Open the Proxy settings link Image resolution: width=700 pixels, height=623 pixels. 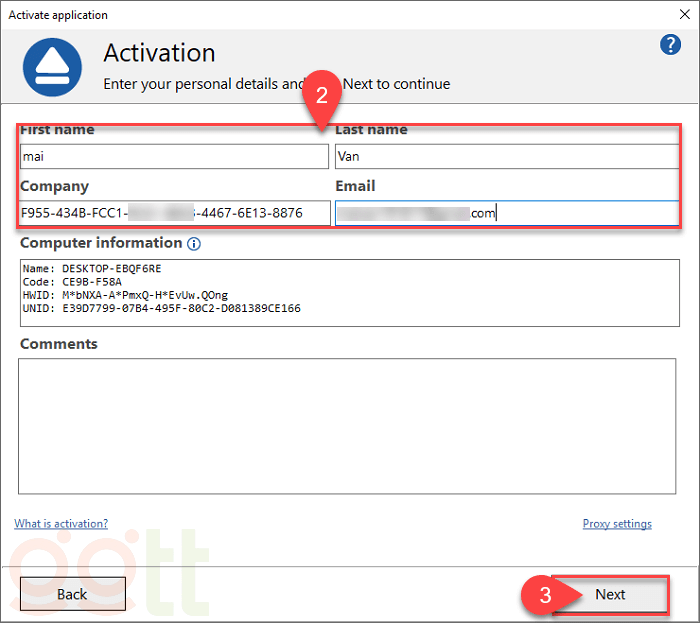(617, 524)
